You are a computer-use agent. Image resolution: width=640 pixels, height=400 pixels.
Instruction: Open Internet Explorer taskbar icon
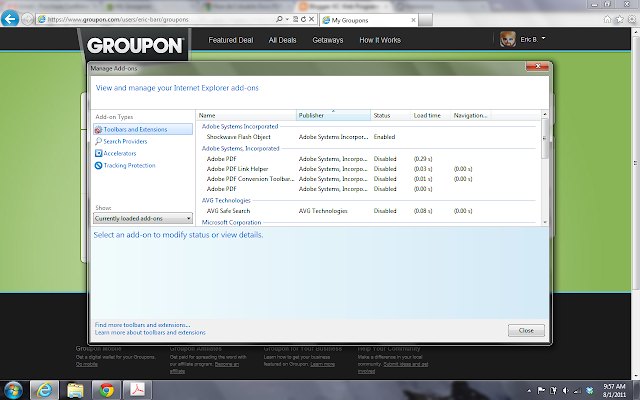click(44, 391)
